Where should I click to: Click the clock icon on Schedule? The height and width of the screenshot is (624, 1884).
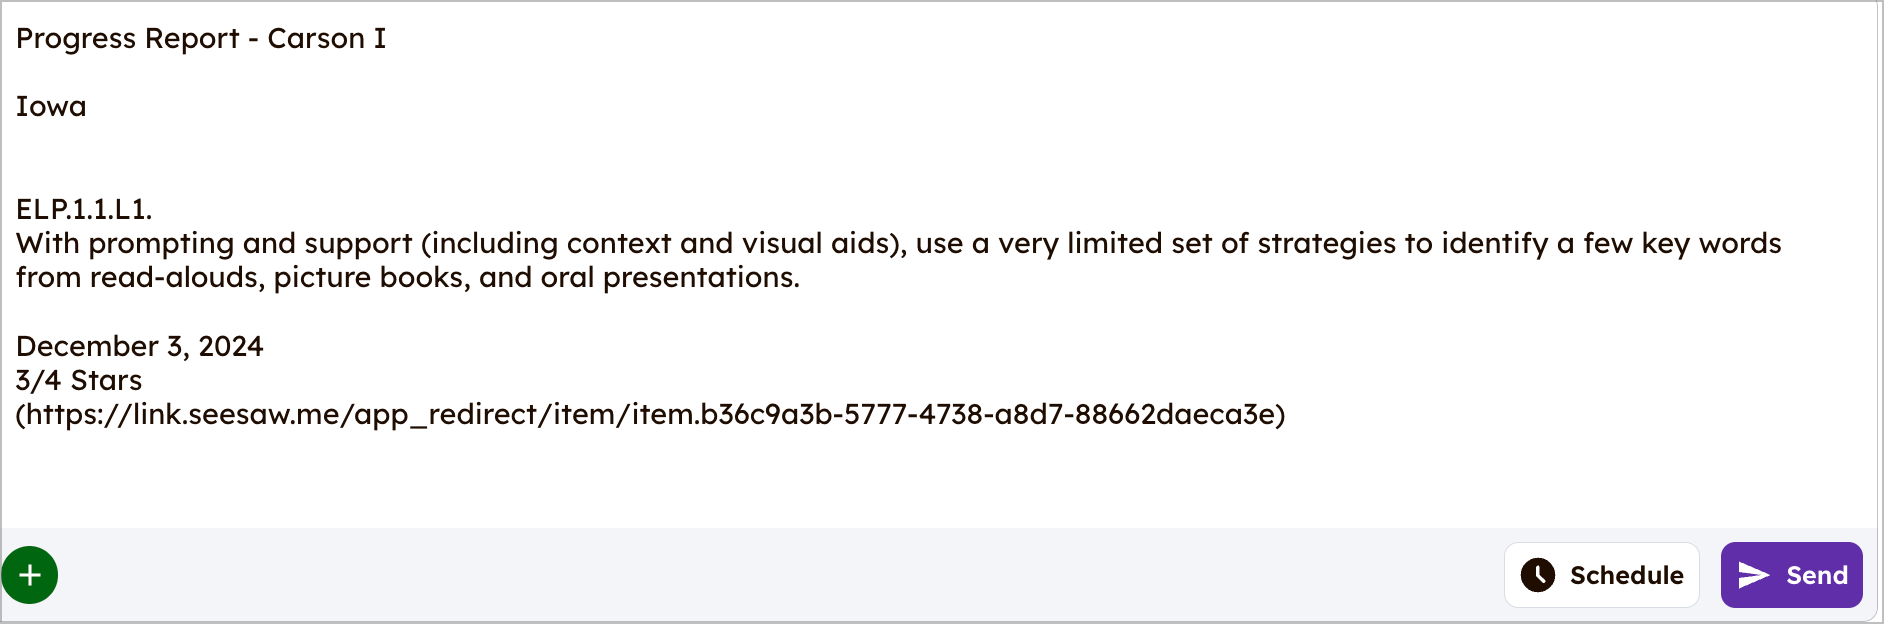coord(1537,575)
